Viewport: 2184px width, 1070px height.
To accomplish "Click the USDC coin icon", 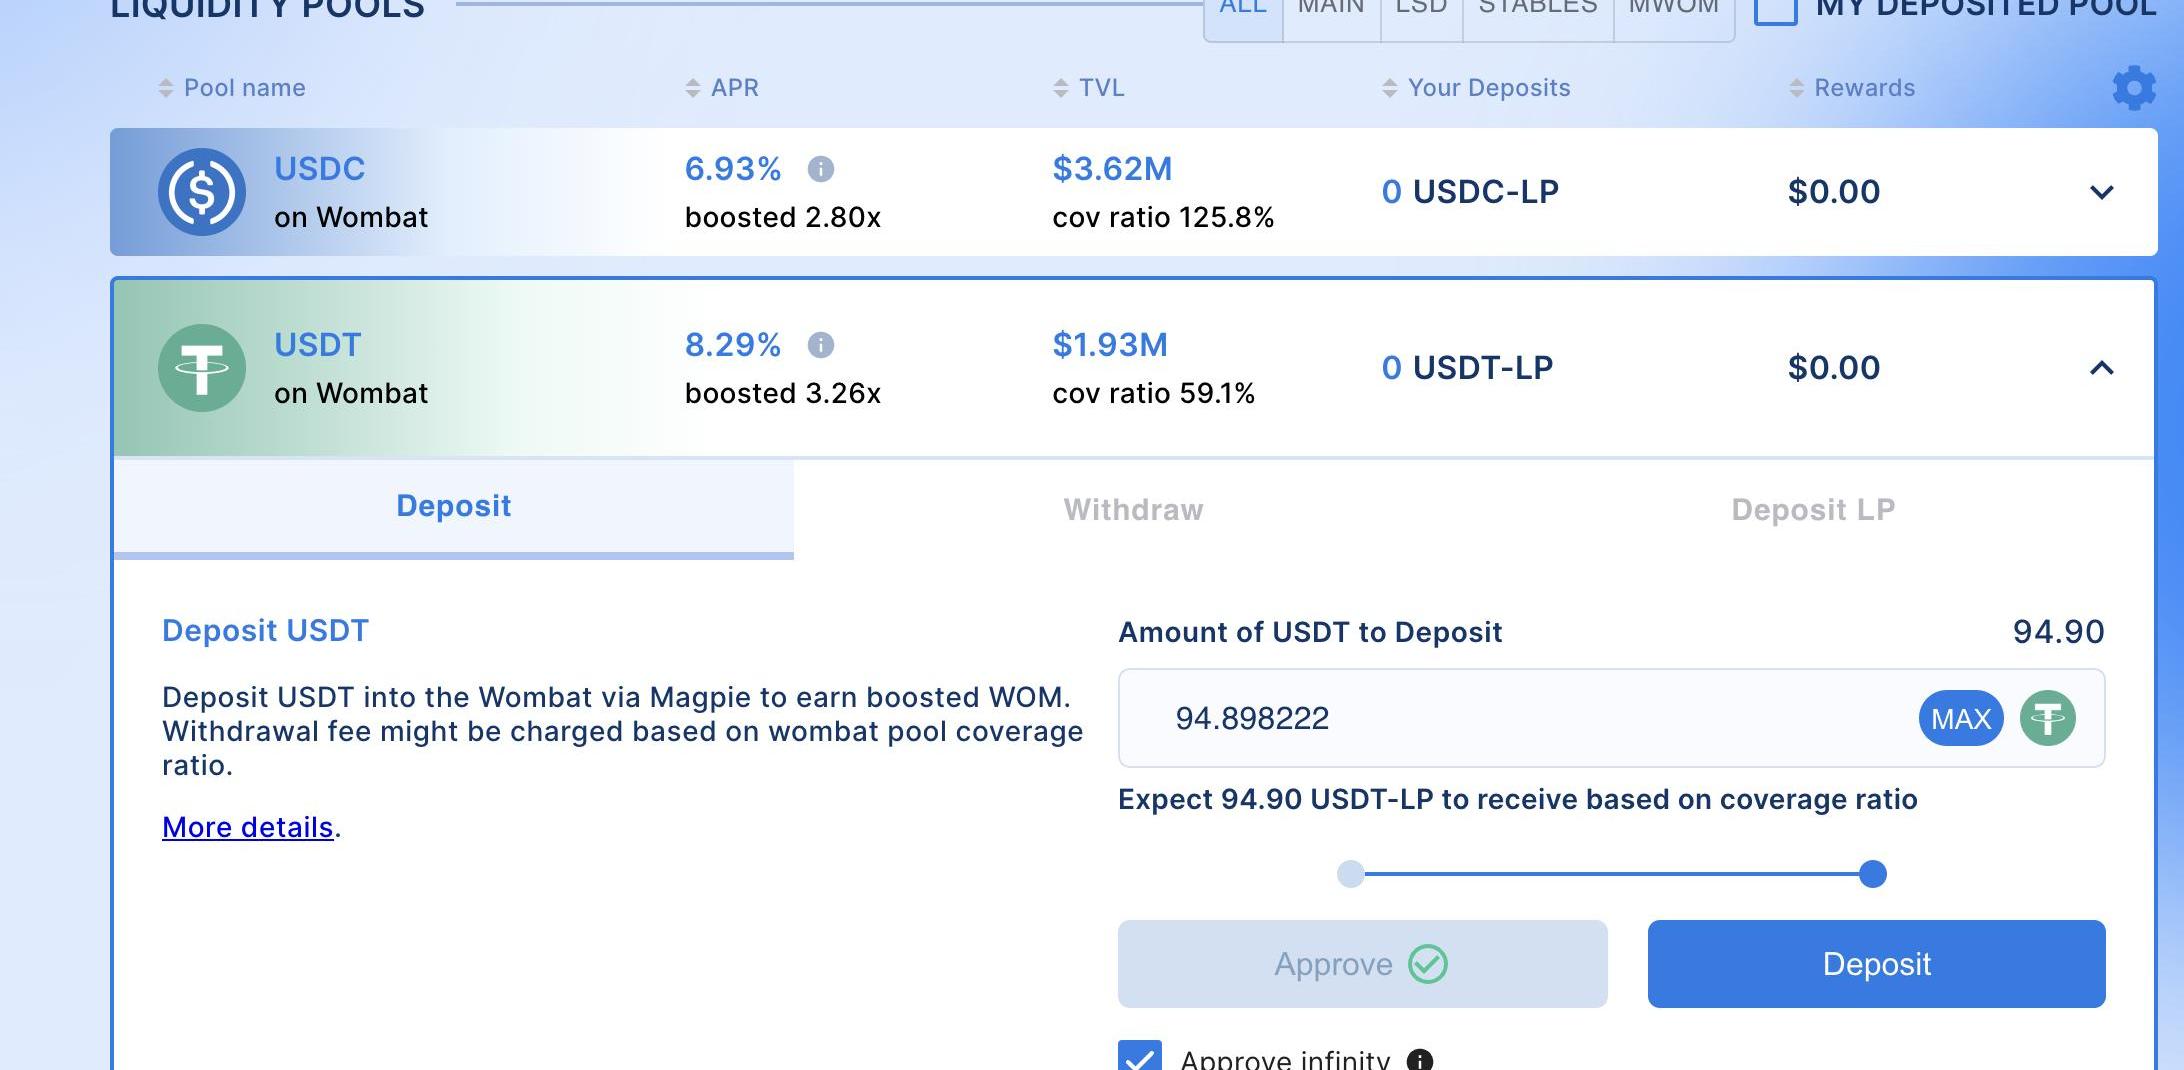I will click(201, 192).
